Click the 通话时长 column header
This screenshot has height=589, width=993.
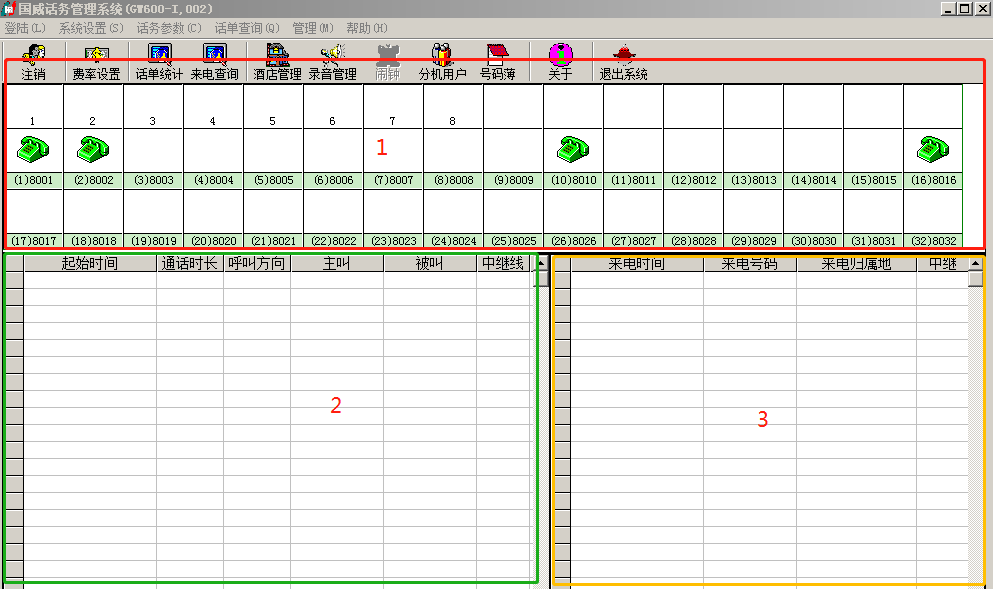pyautogui.click(x=190, y=263)
